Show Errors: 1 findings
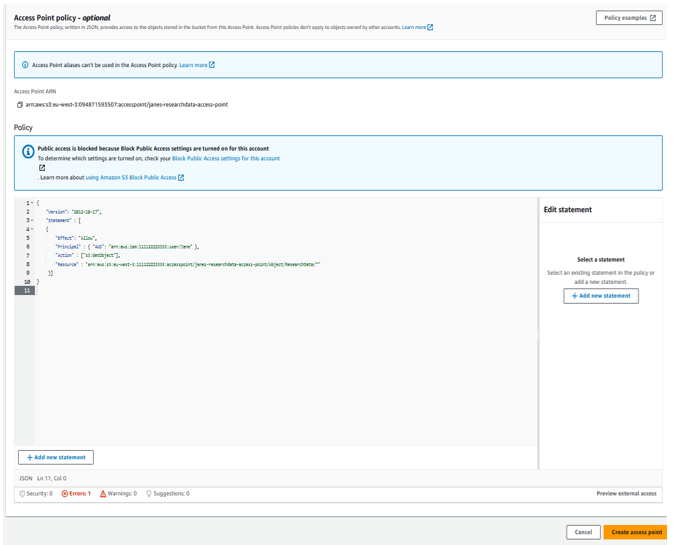Image resolution: width=673 pixels, height=545 pixels. [x=76, y=494]
